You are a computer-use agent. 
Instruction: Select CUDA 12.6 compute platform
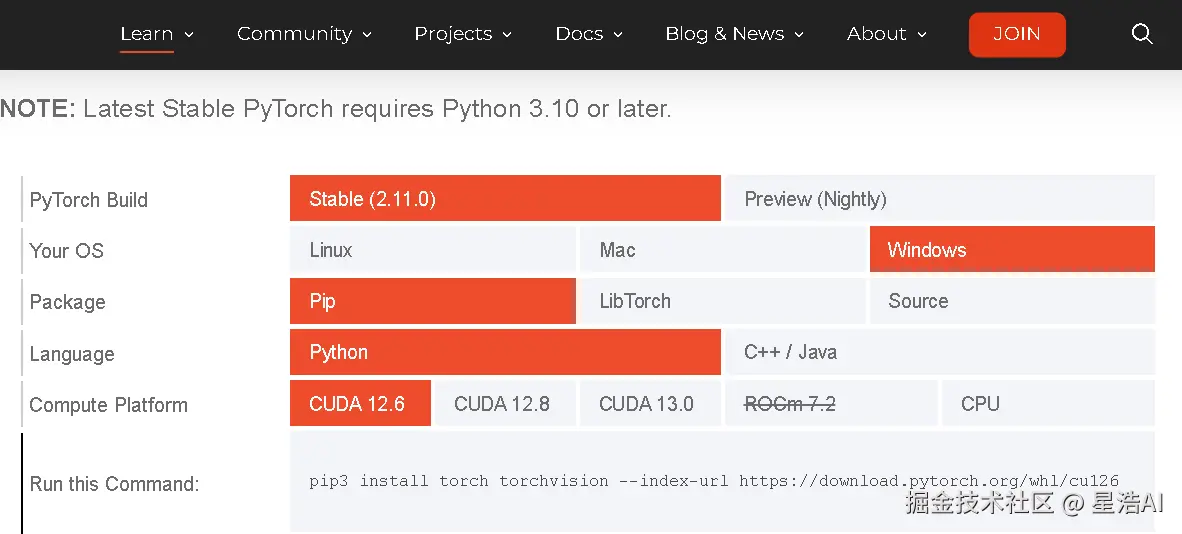(x=360, y=404)
